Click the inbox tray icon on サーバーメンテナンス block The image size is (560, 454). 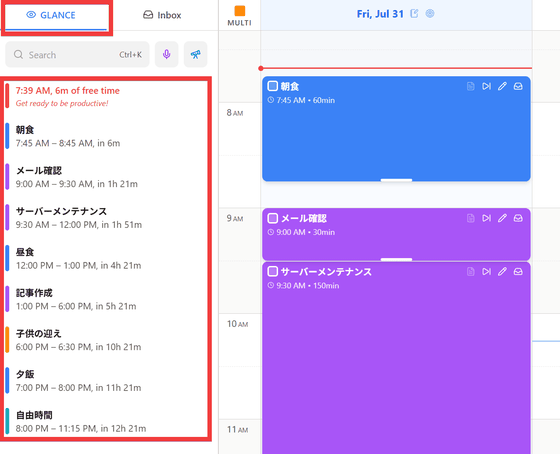tap(518, 271)
